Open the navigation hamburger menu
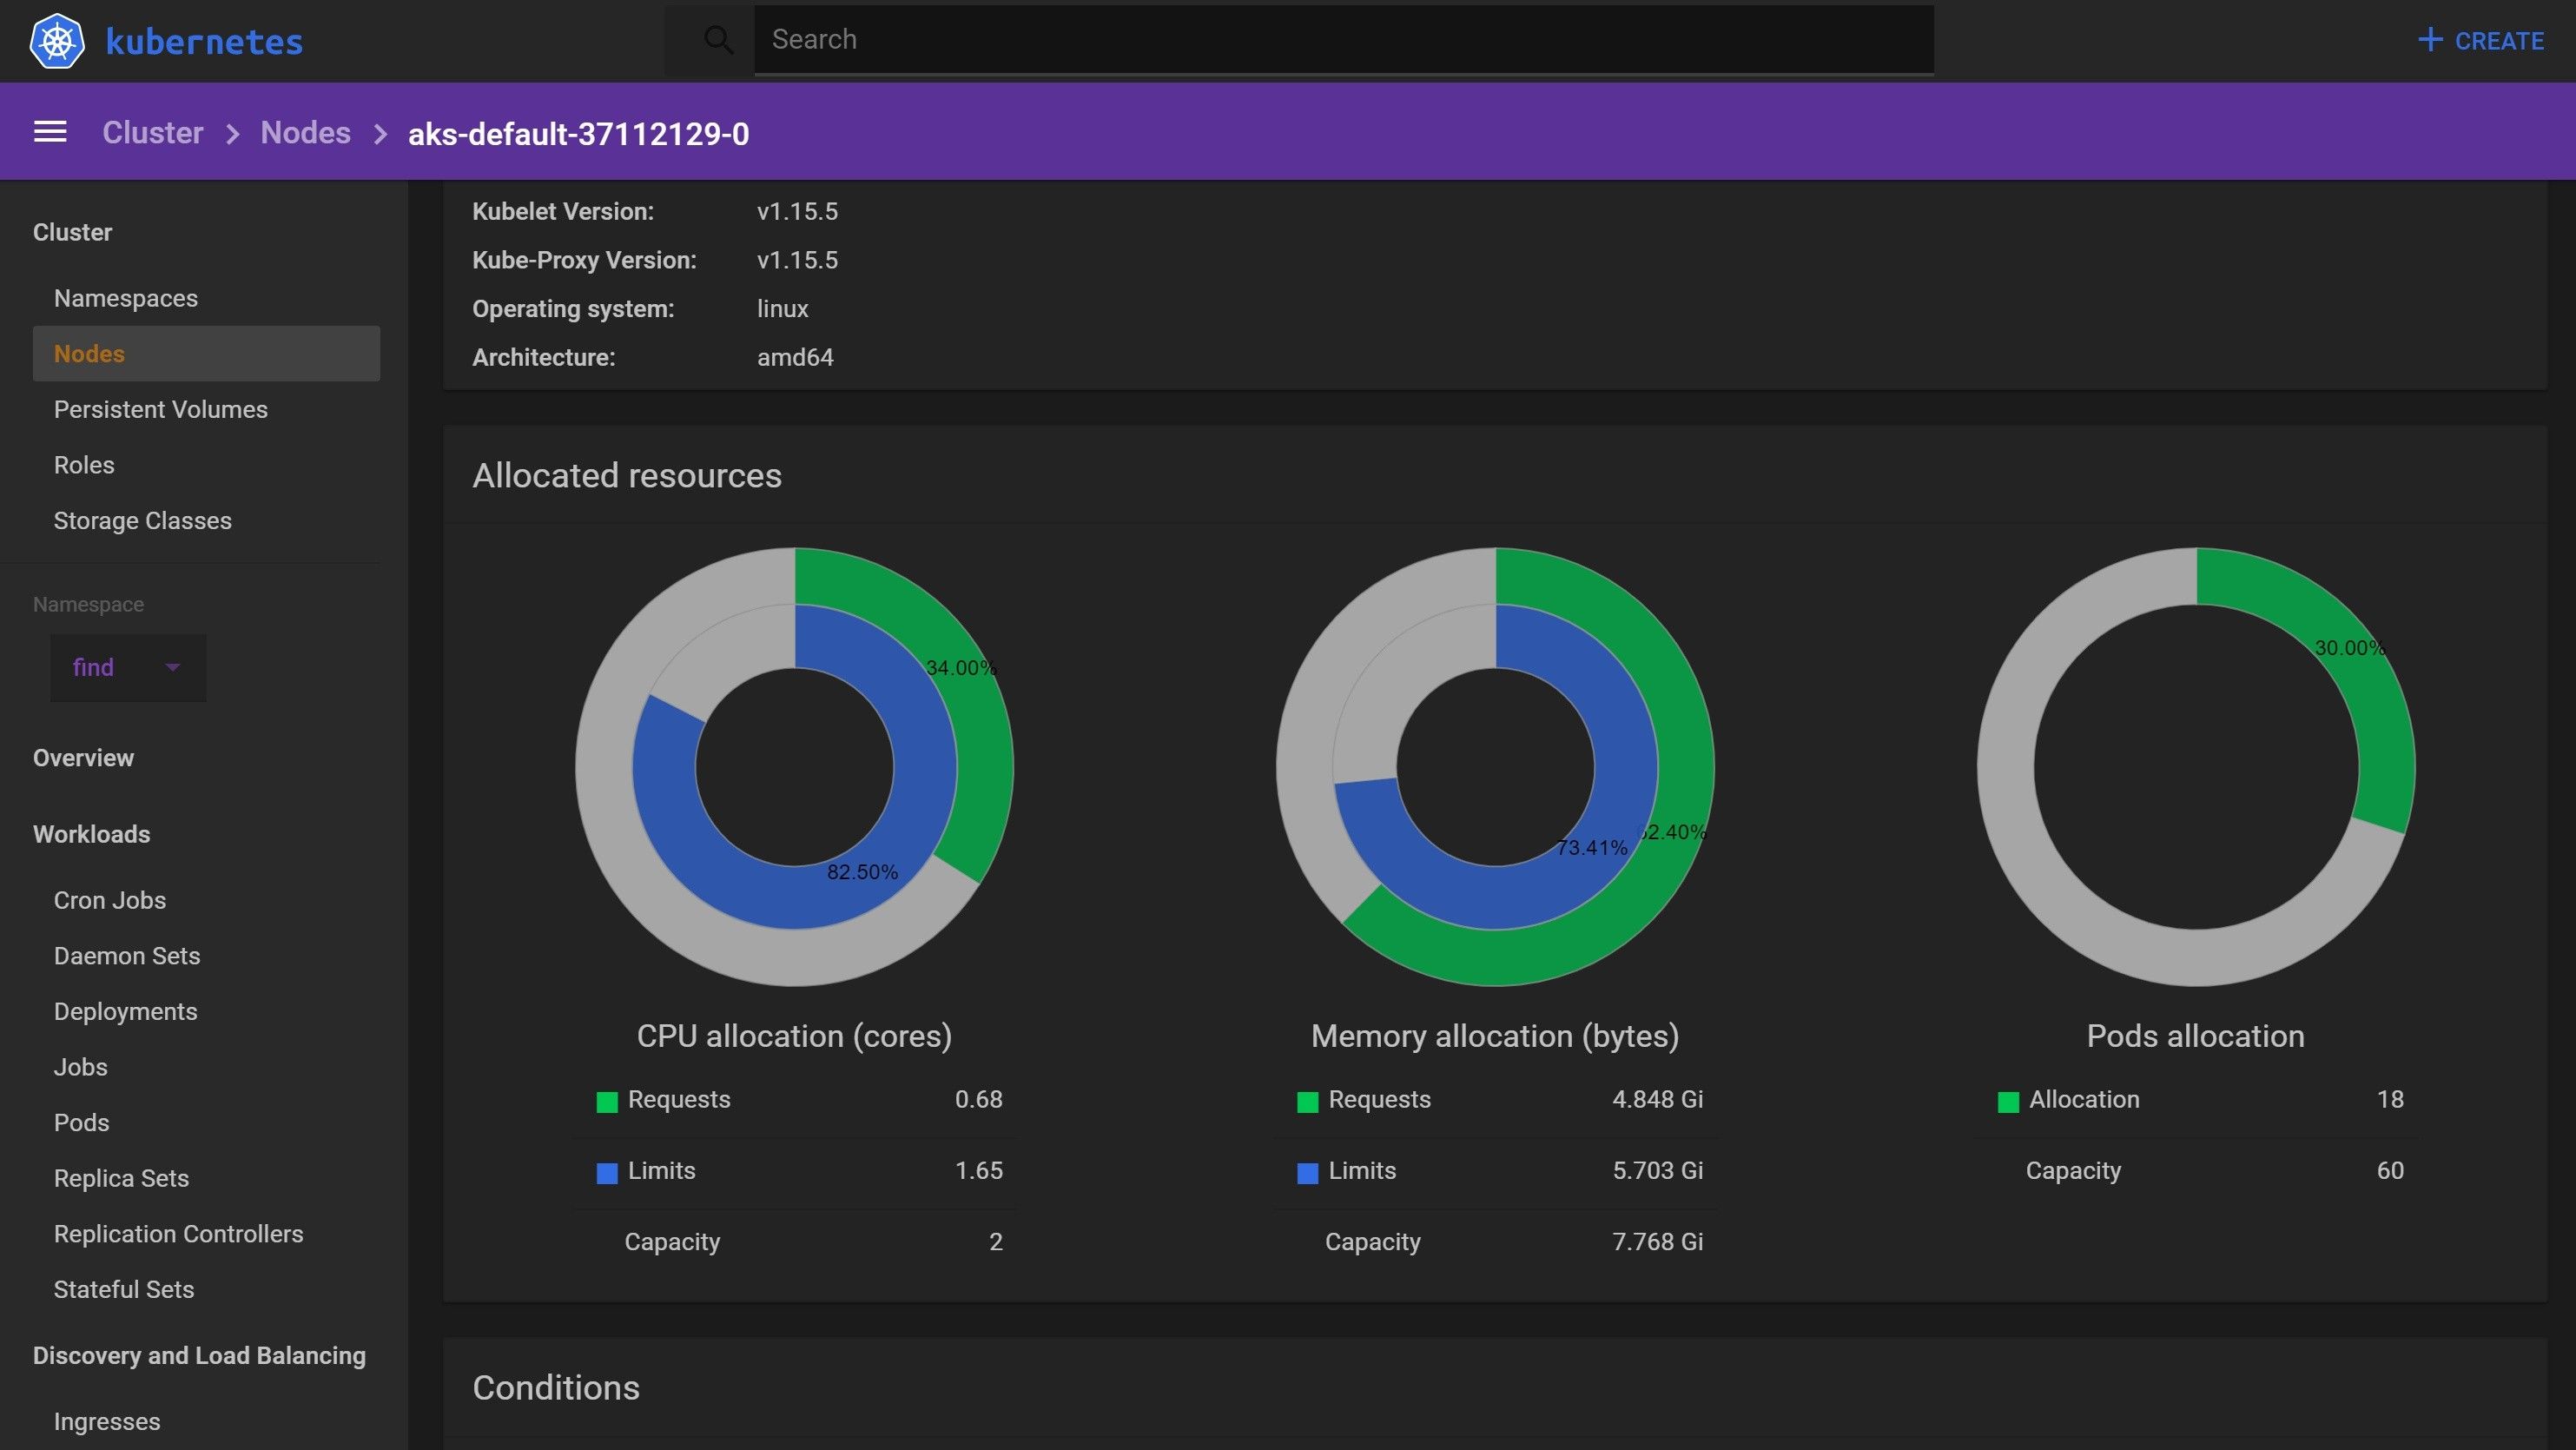The width and height of the screenshot is (2576, 1450). 49,131
